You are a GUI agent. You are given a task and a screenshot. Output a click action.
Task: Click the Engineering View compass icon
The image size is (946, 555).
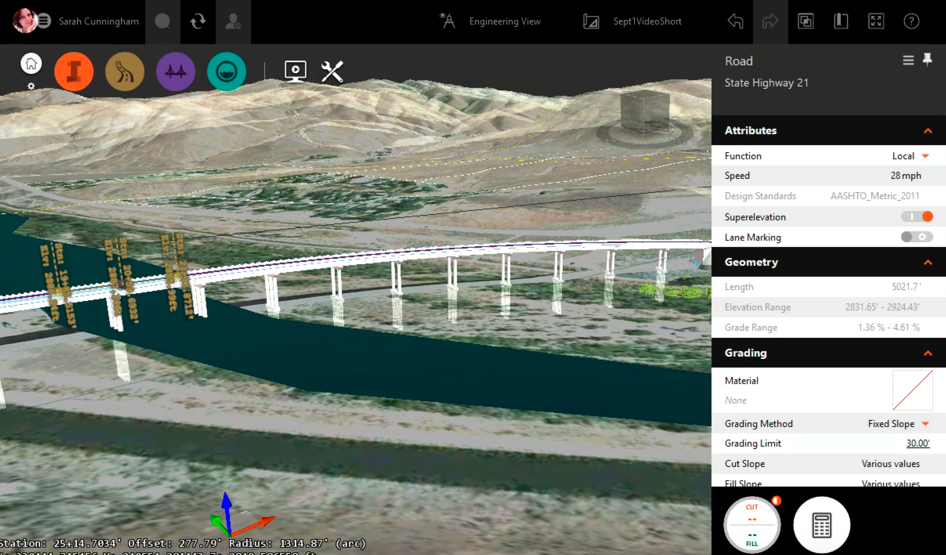tap(447, 21)
